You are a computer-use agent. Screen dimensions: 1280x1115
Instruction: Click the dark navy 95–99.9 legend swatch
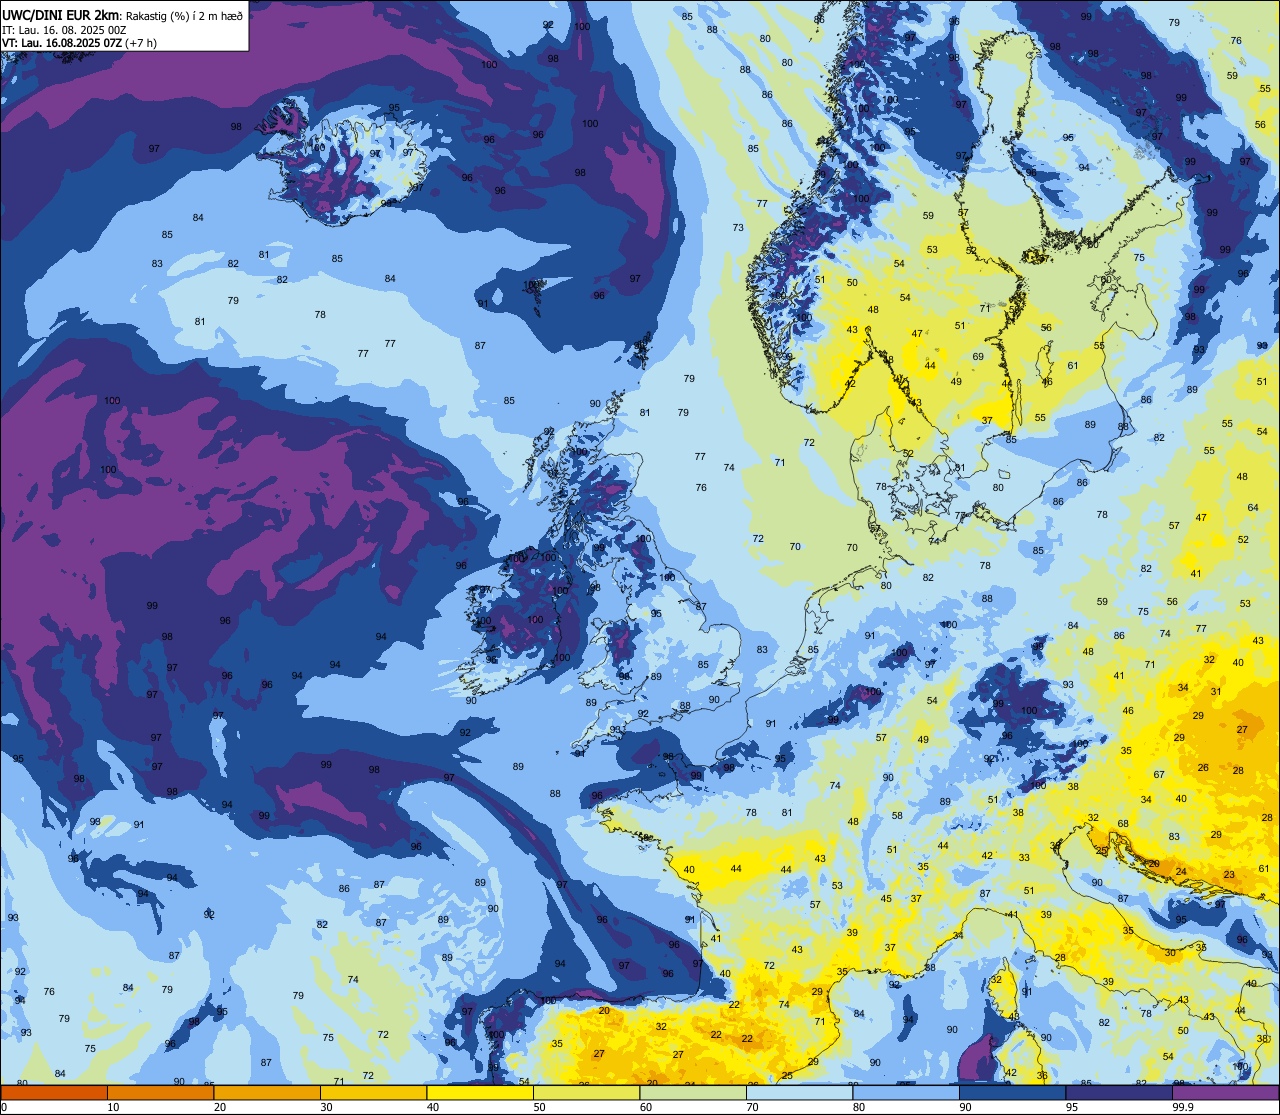[x=1119, y=1092]
